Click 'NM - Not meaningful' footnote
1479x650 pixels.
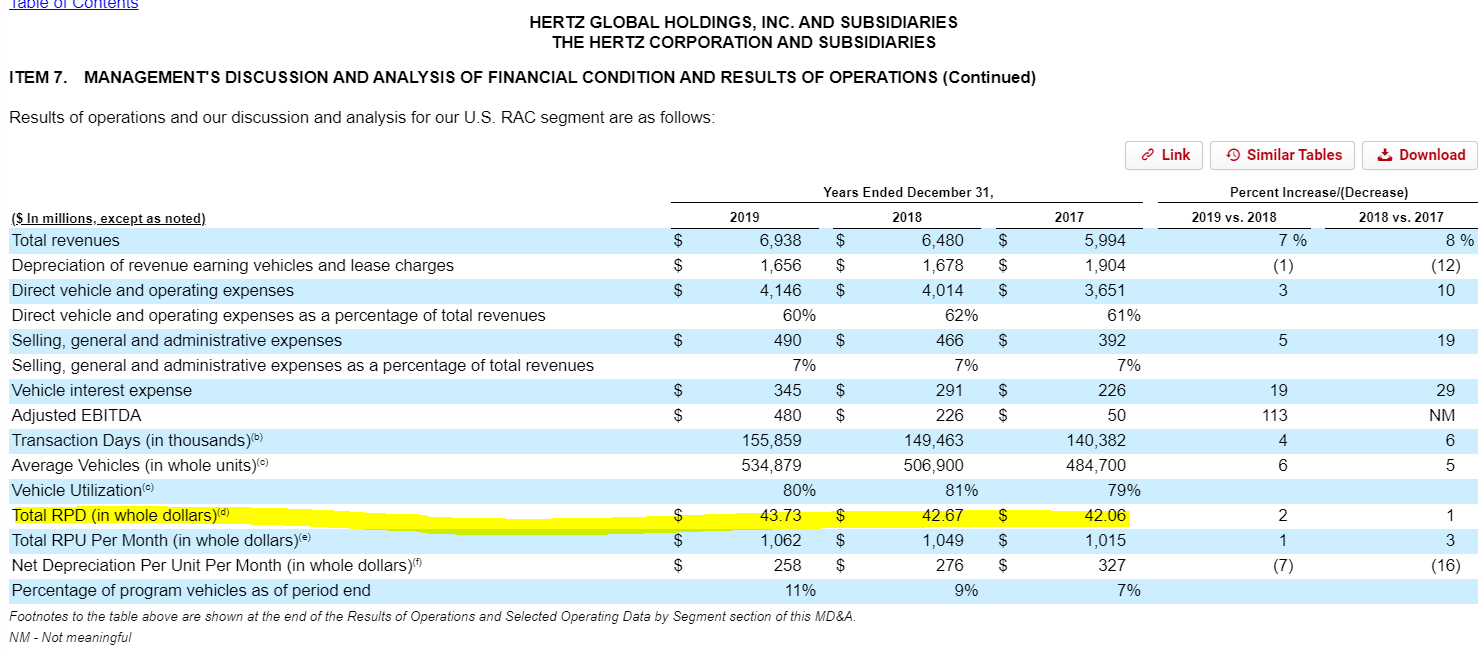(70, 637)
